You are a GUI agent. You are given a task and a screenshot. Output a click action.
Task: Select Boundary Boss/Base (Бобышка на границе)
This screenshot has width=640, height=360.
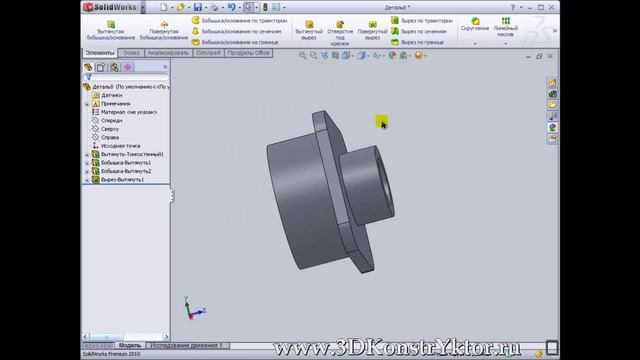[x=235, y=42]
